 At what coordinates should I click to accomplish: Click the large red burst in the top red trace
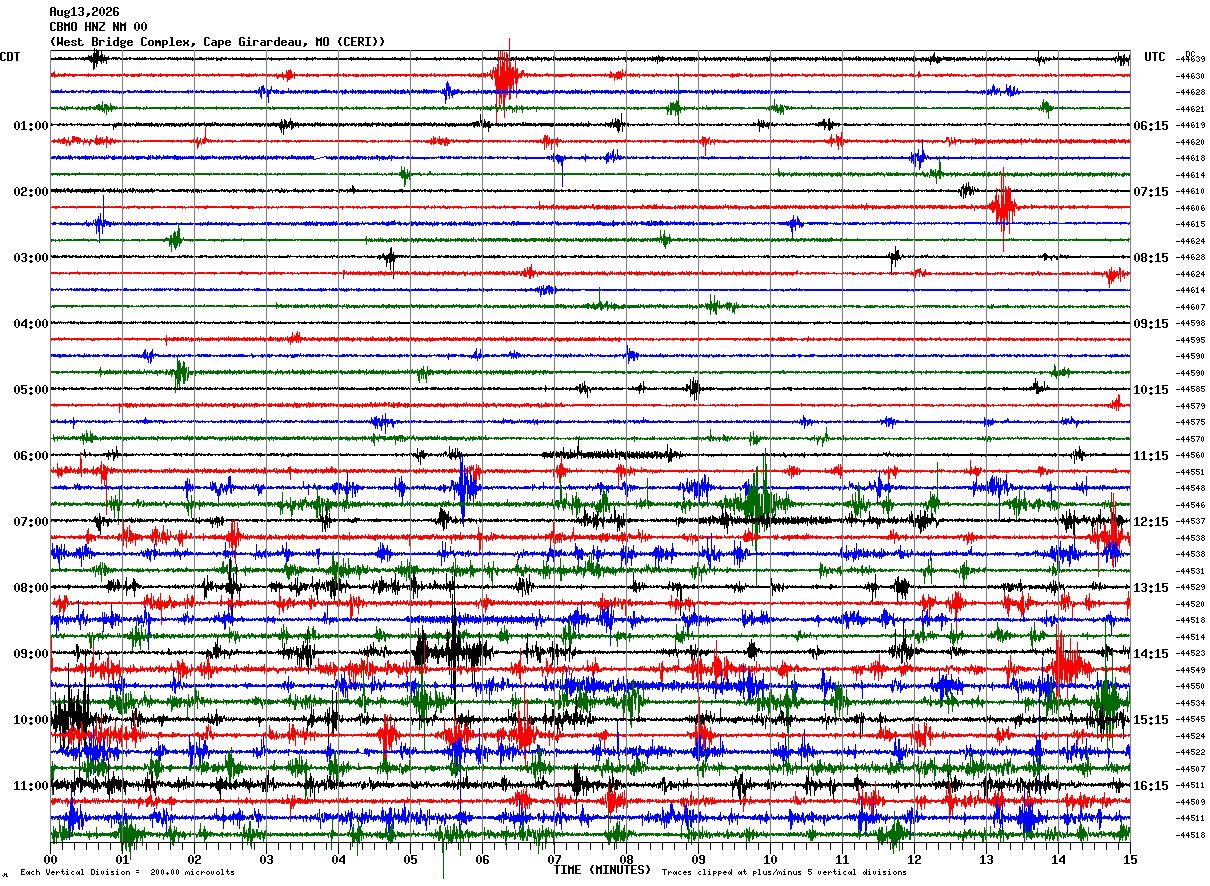pyautogui.click(x=505, y=76)
